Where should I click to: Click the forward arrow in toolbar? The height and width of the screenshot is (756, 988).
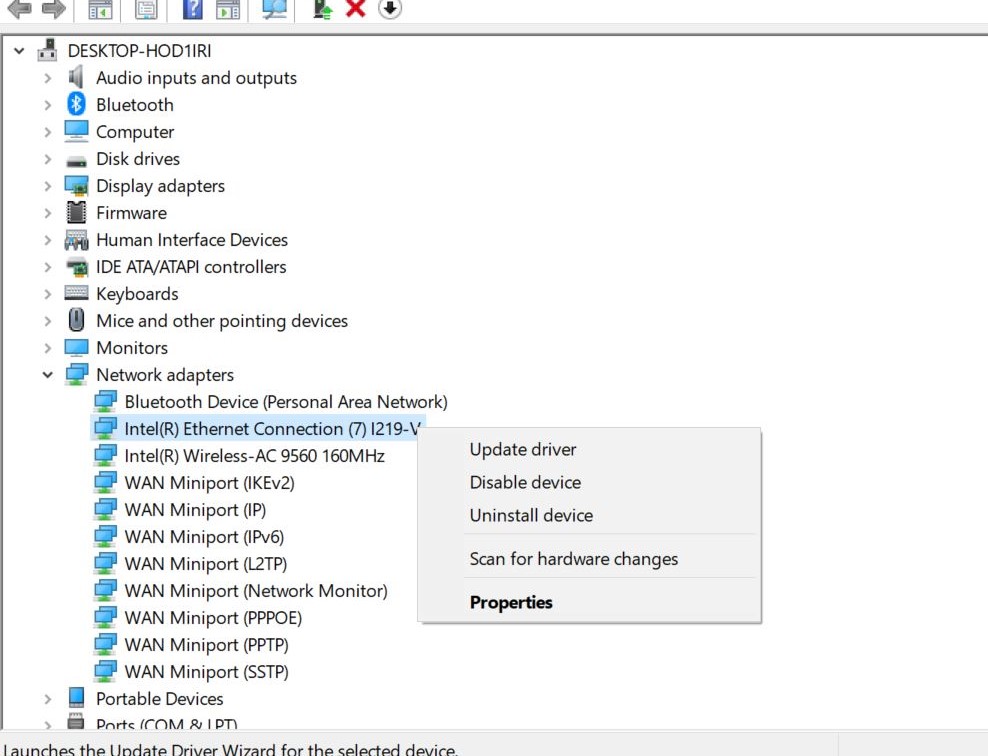click(x=54, y=9)
